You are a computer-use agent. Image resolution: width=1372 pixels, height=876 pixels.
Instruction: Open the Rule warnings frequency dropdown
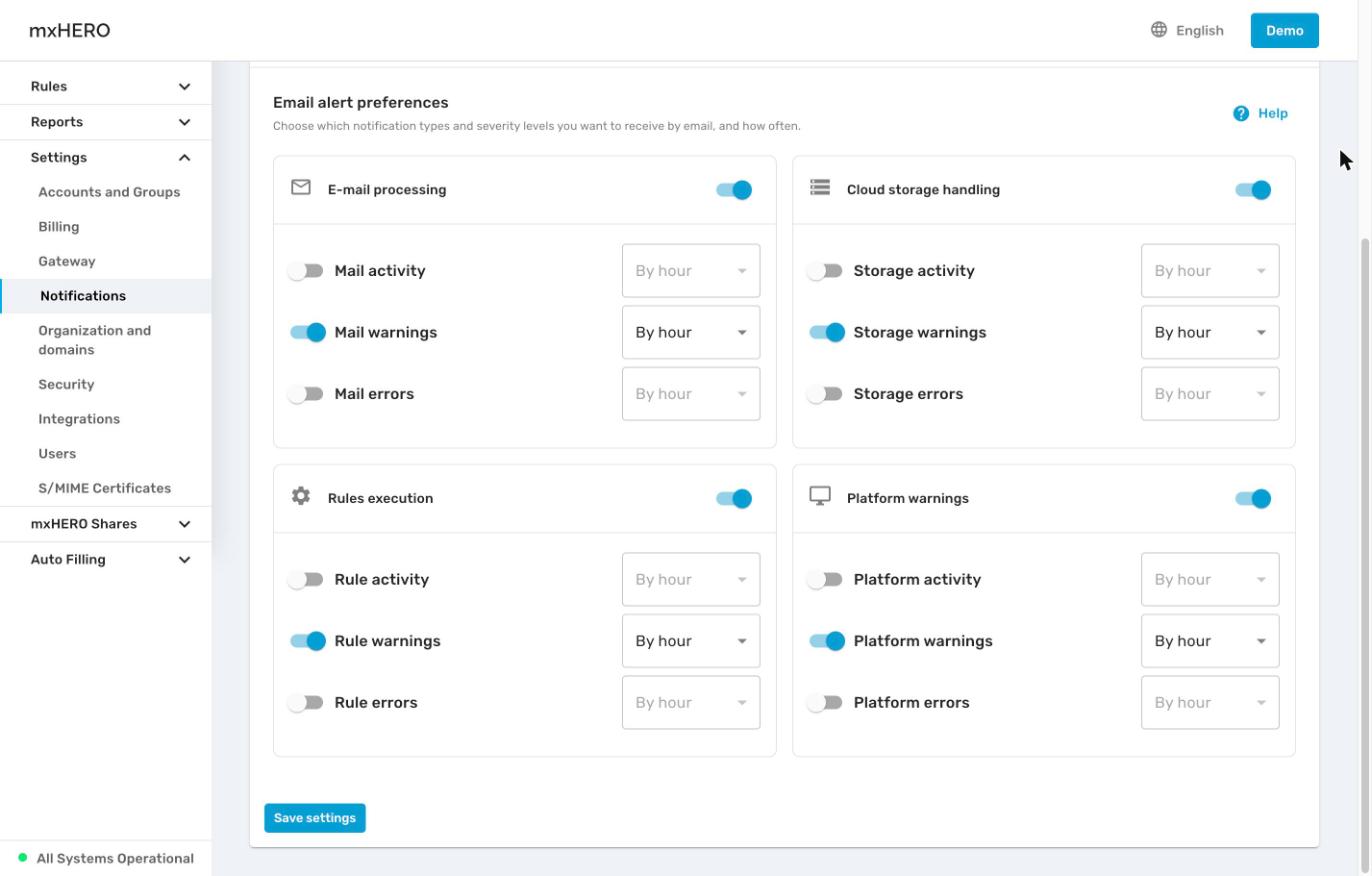[x=691, y=641]
